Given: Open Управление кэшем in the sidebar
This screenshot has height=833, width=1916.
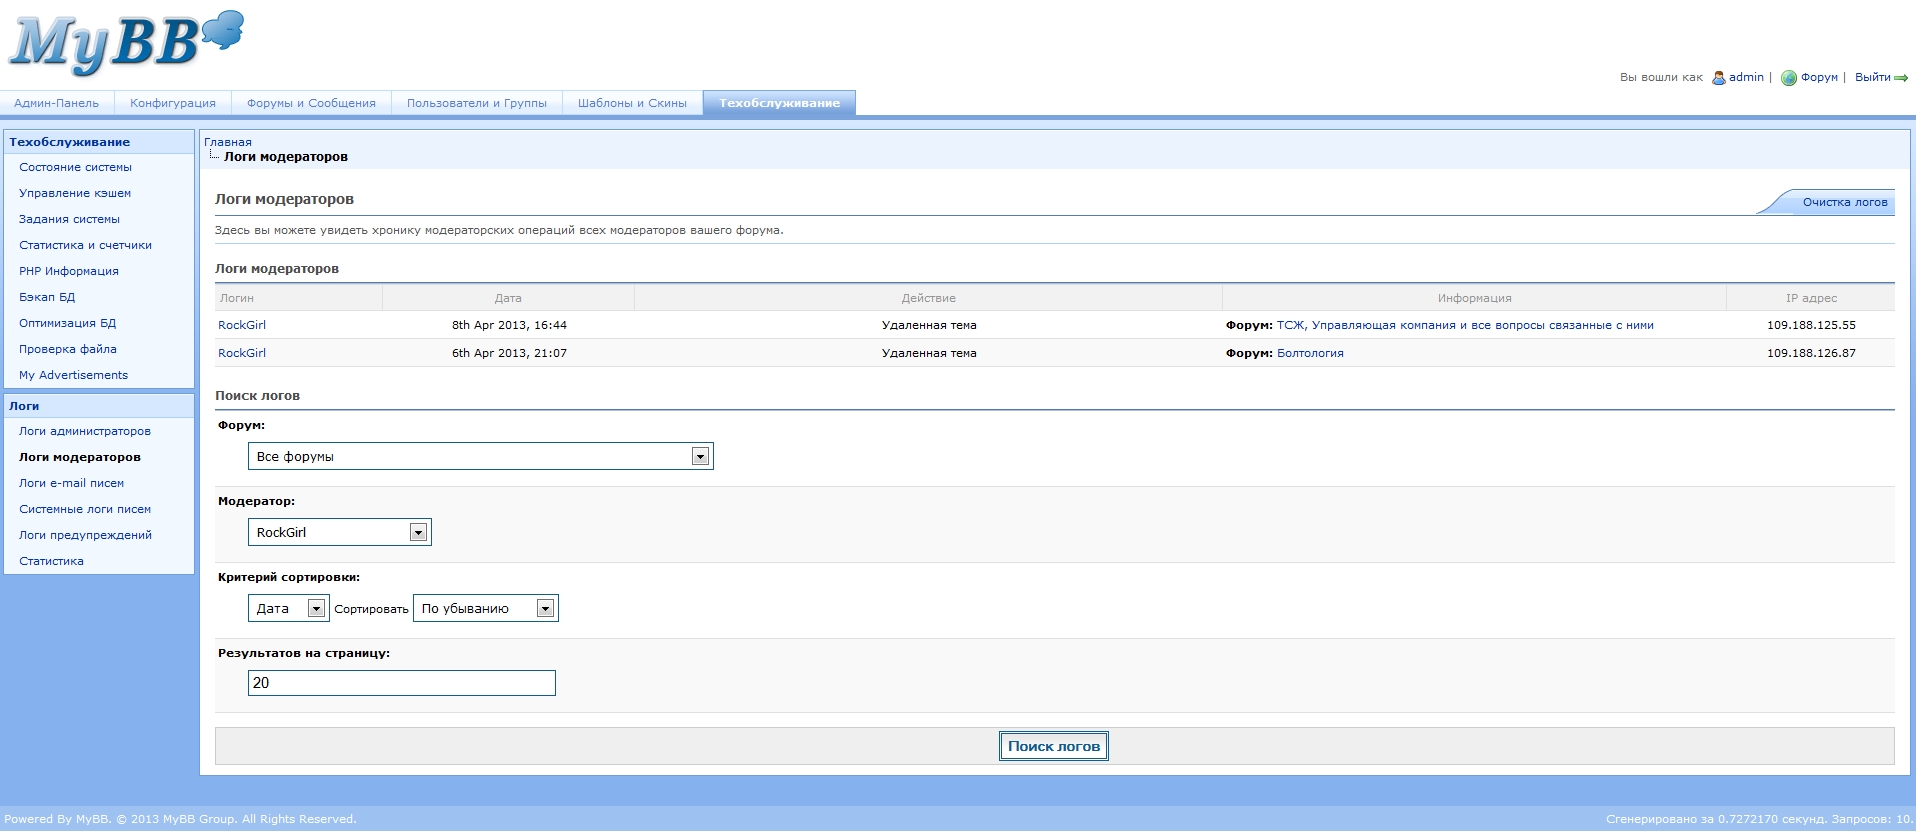Looking at the screenshot, I should coord(75,193).
